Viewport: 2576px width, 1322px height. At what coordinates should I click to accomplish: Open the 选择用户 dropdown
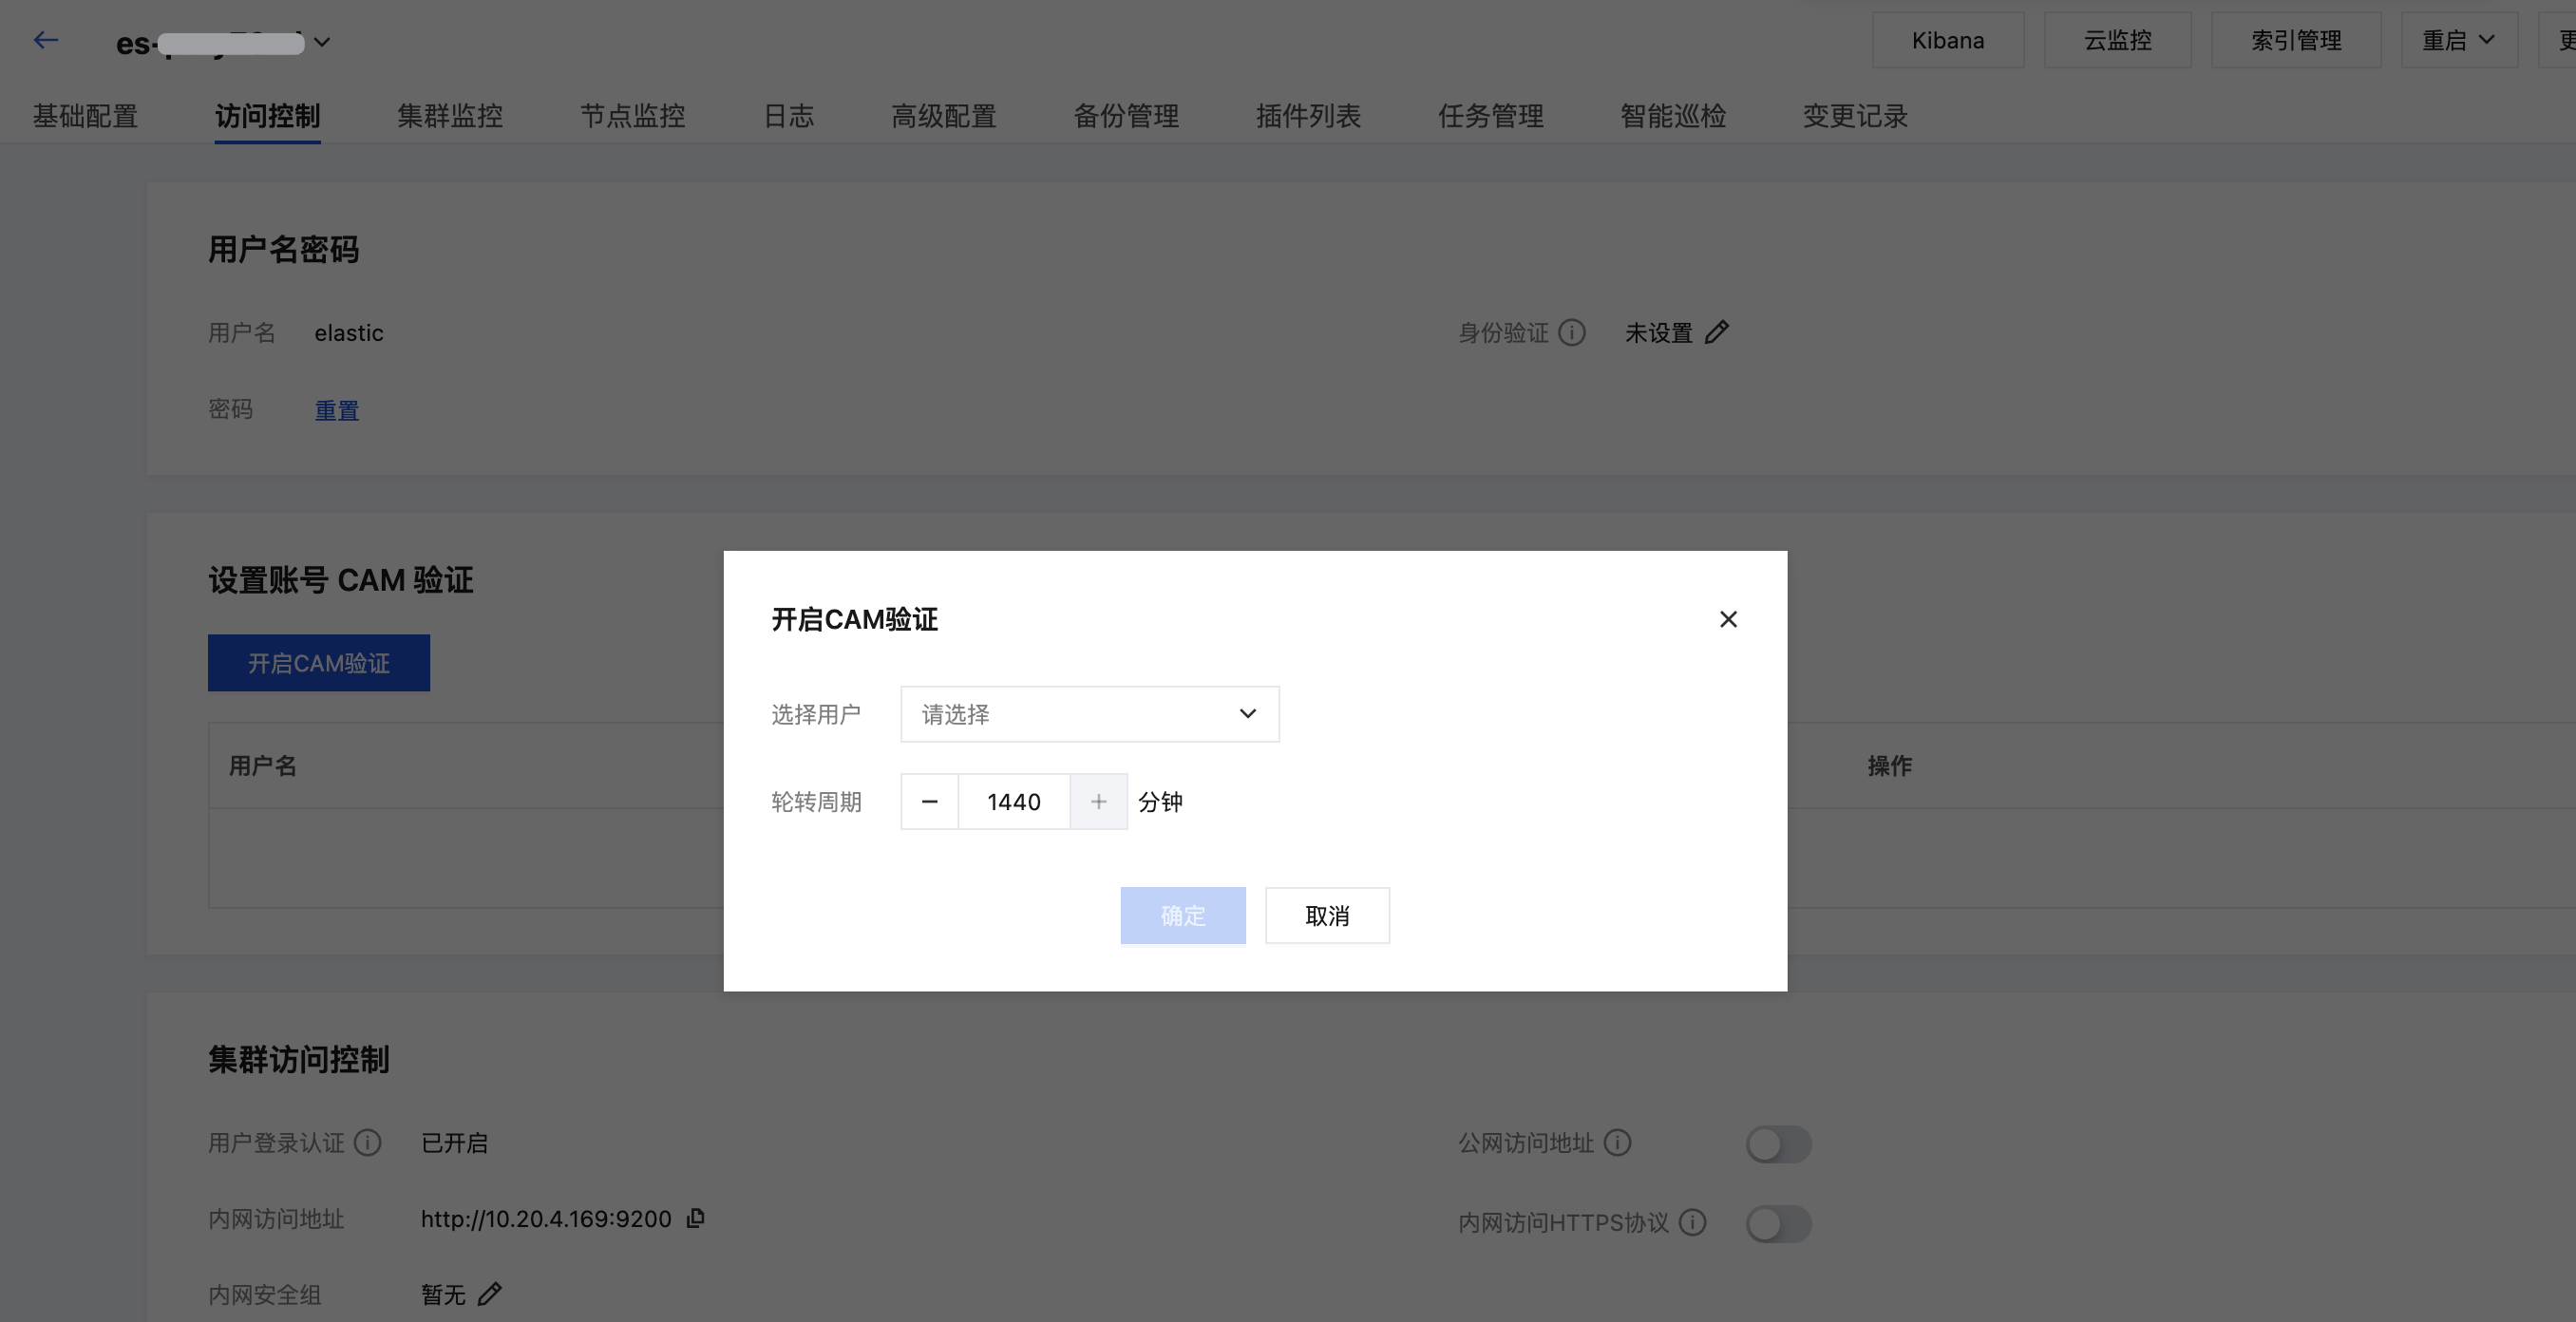[1089, 714]
